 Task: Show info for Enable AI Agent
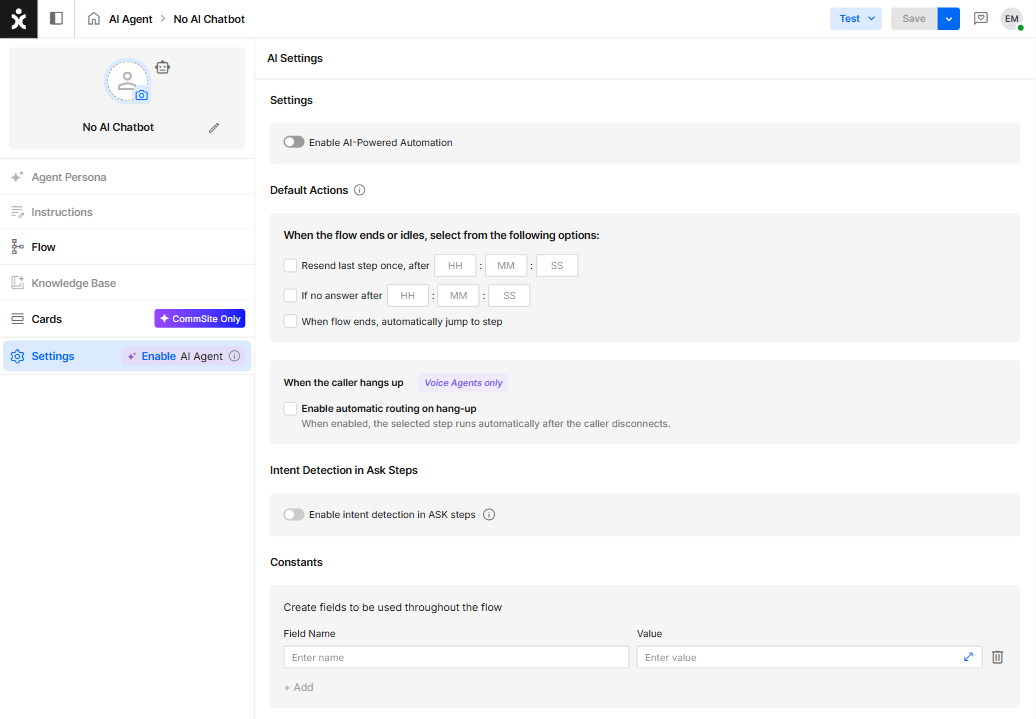coord(235,356)
